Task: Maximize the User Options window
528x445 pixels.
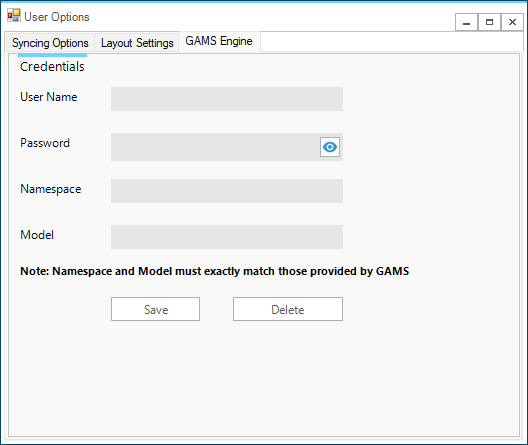Action: click(x=489, y=22)
